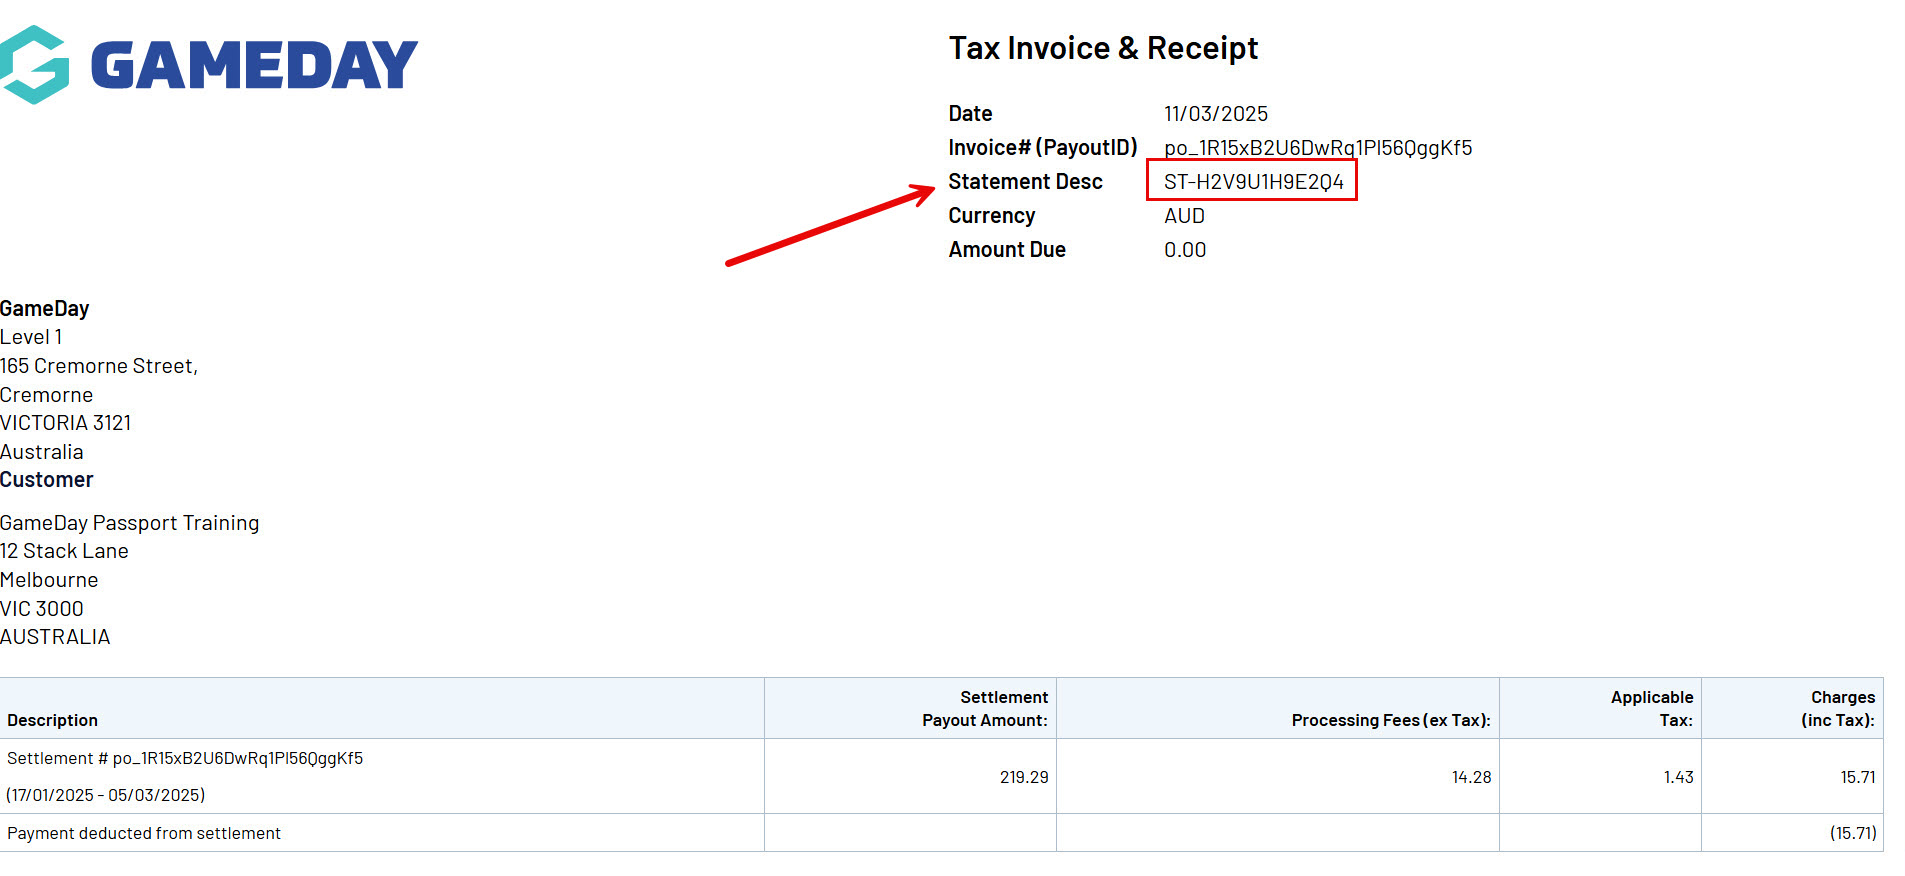Click the settlement payout amount 219.29
This screenshot has height=876, width=1905.
[1024, 777]
